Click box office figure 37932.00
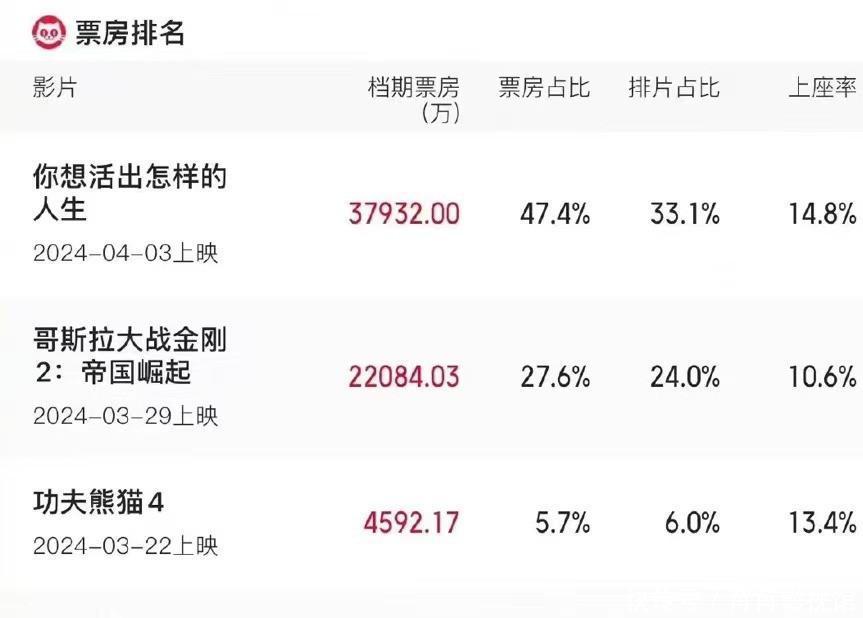 (404, 213)
